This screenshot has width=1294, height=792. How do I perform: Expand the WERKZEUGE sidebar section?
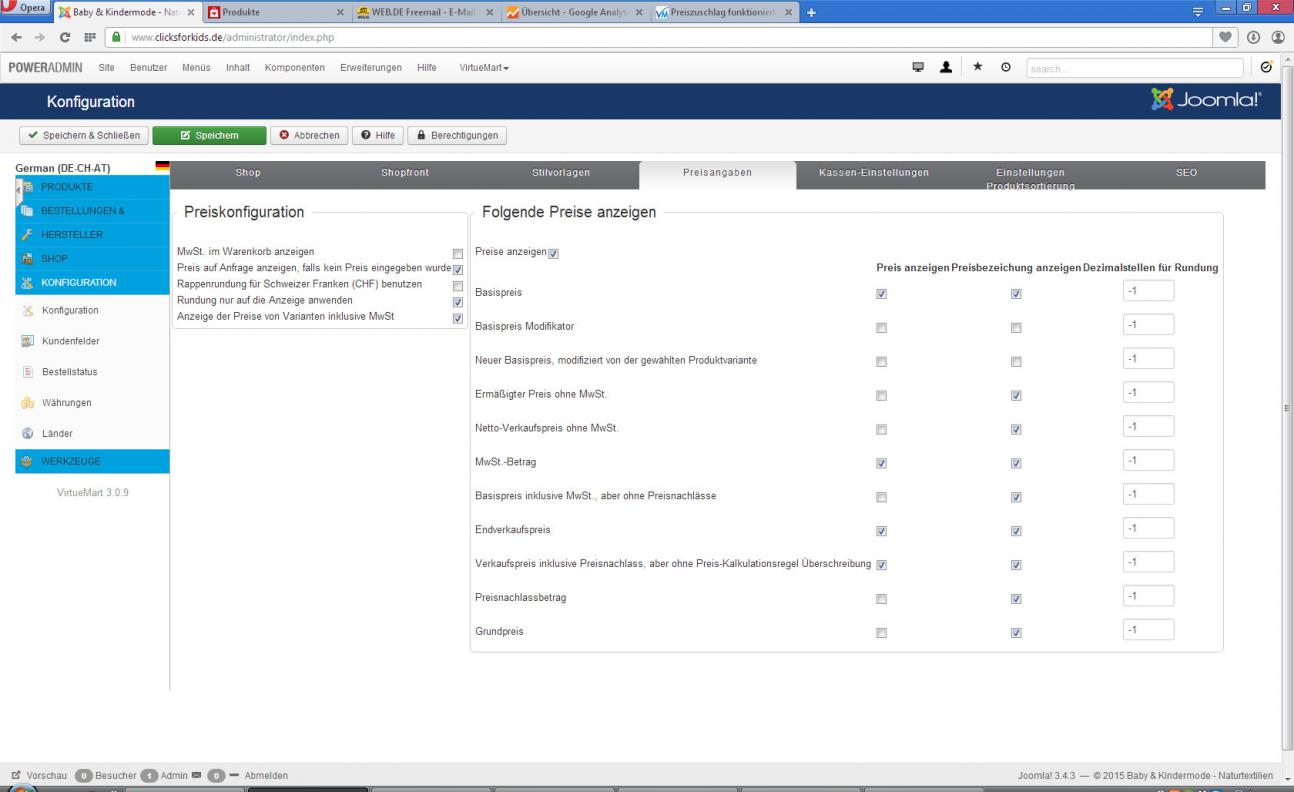(70, 461)
